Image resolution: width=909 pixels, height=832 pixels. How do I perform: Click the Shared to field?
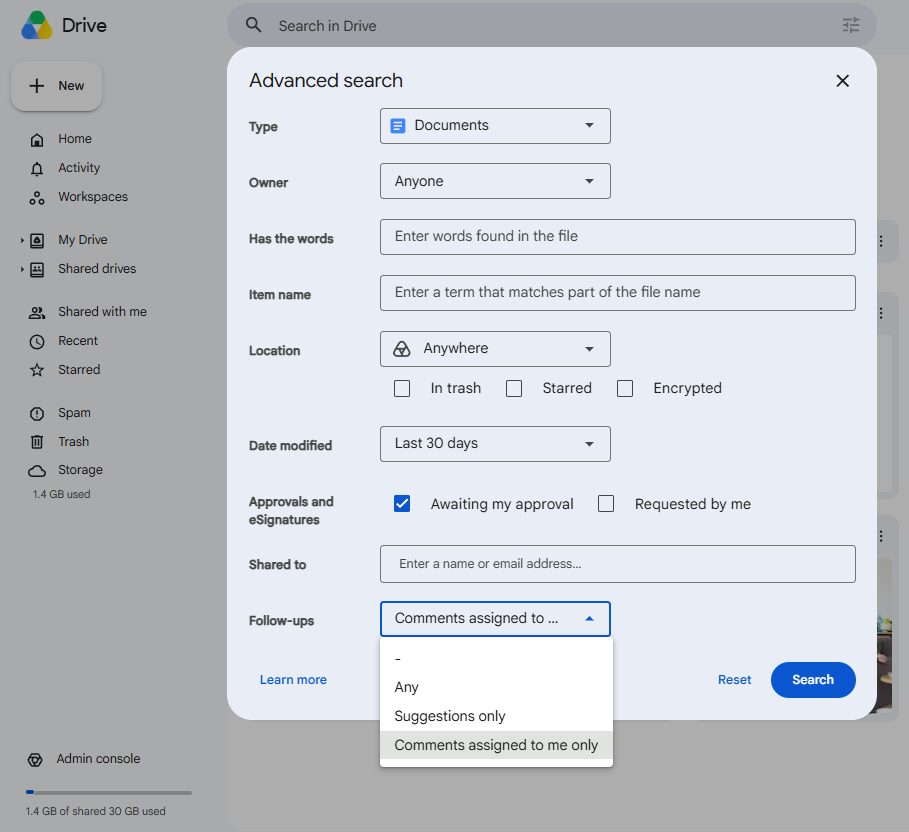(617, 564)
